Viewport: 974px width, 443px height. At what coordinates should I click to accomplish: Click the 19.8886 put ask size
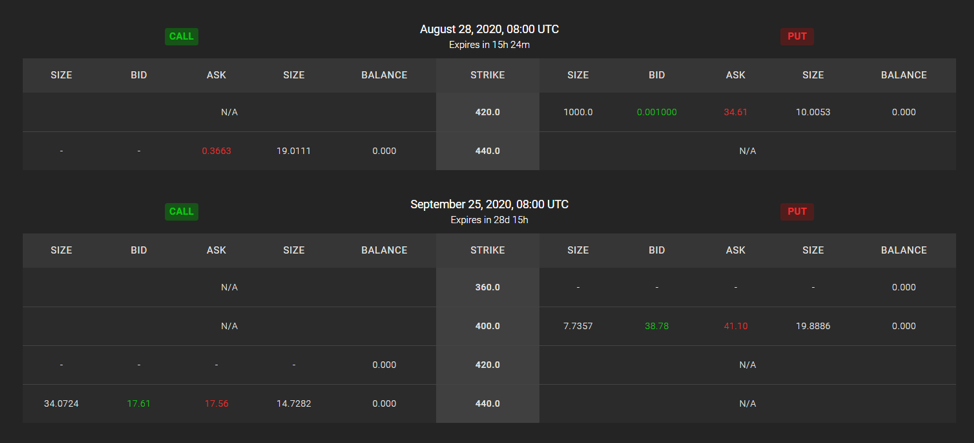[813, 326]
